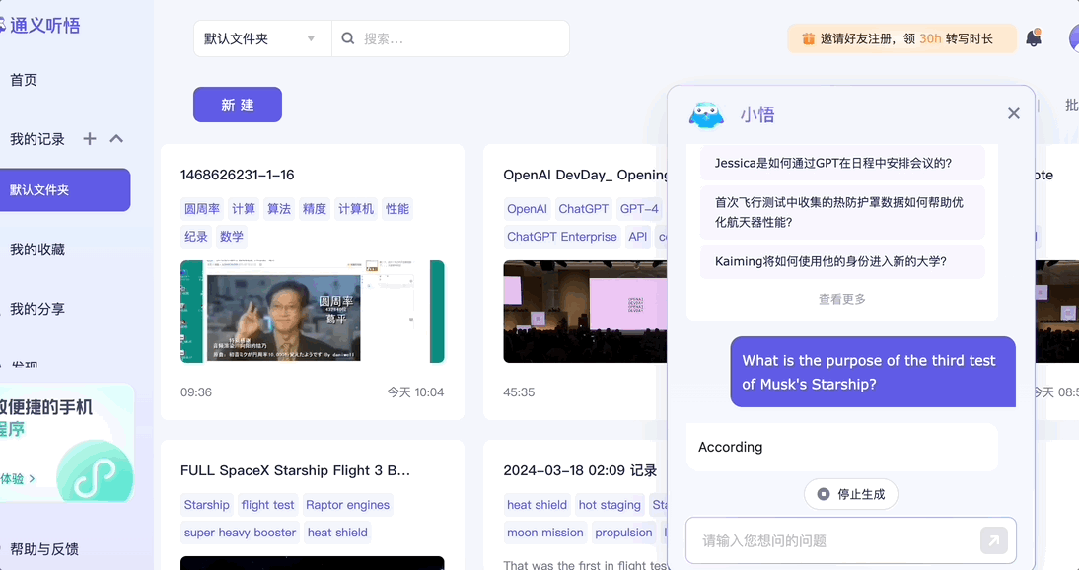Click the 性能 tag
1079x570 pixels.
(x=397, y=209)
